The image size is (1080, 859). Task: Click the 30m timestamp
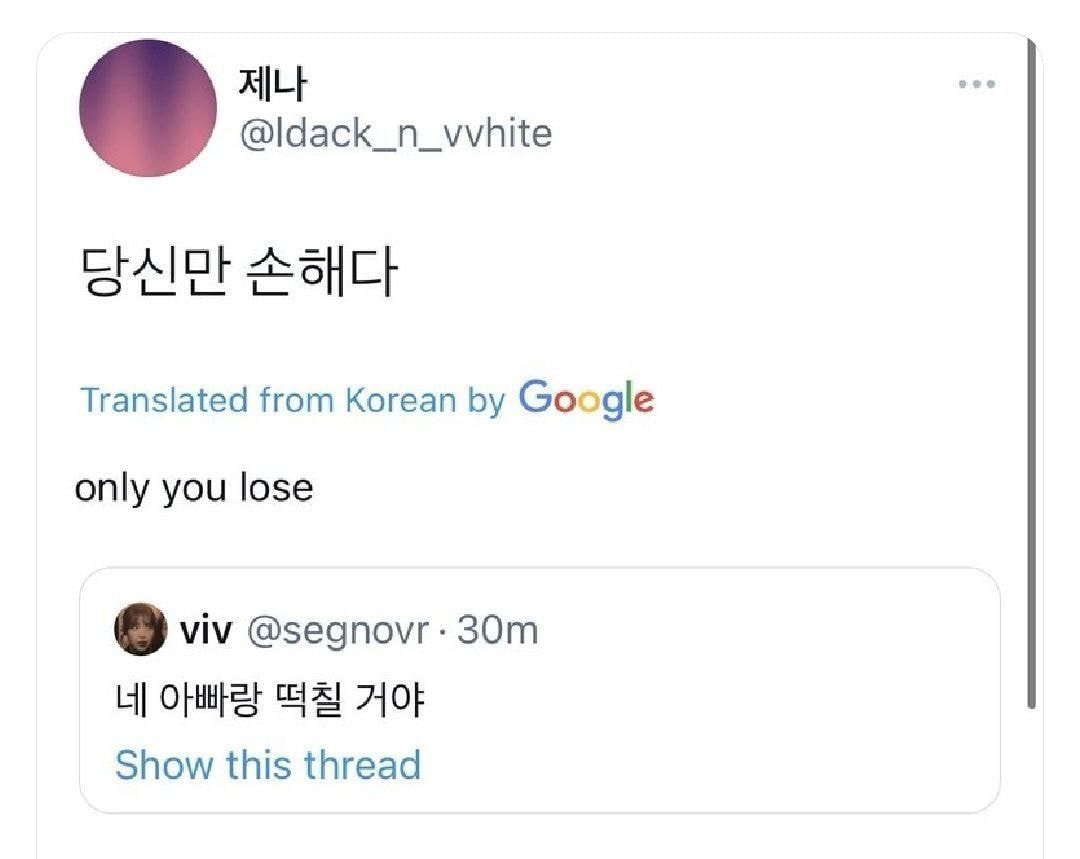coord(497,631)
